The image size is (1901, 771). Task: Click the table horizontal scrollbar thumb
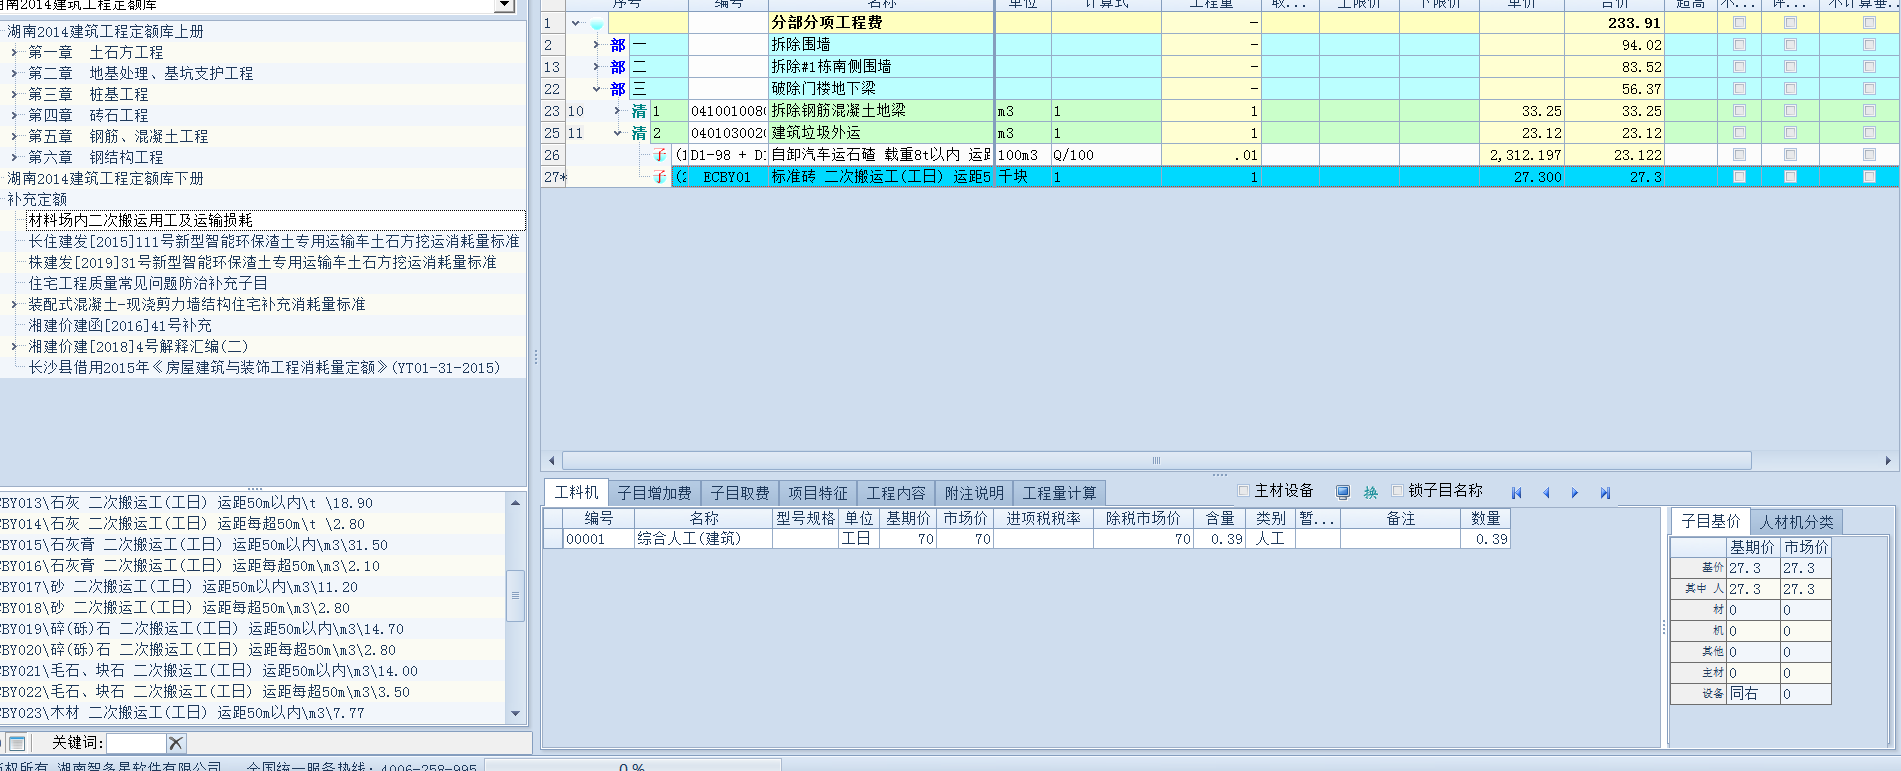(x=1157, y=461)
